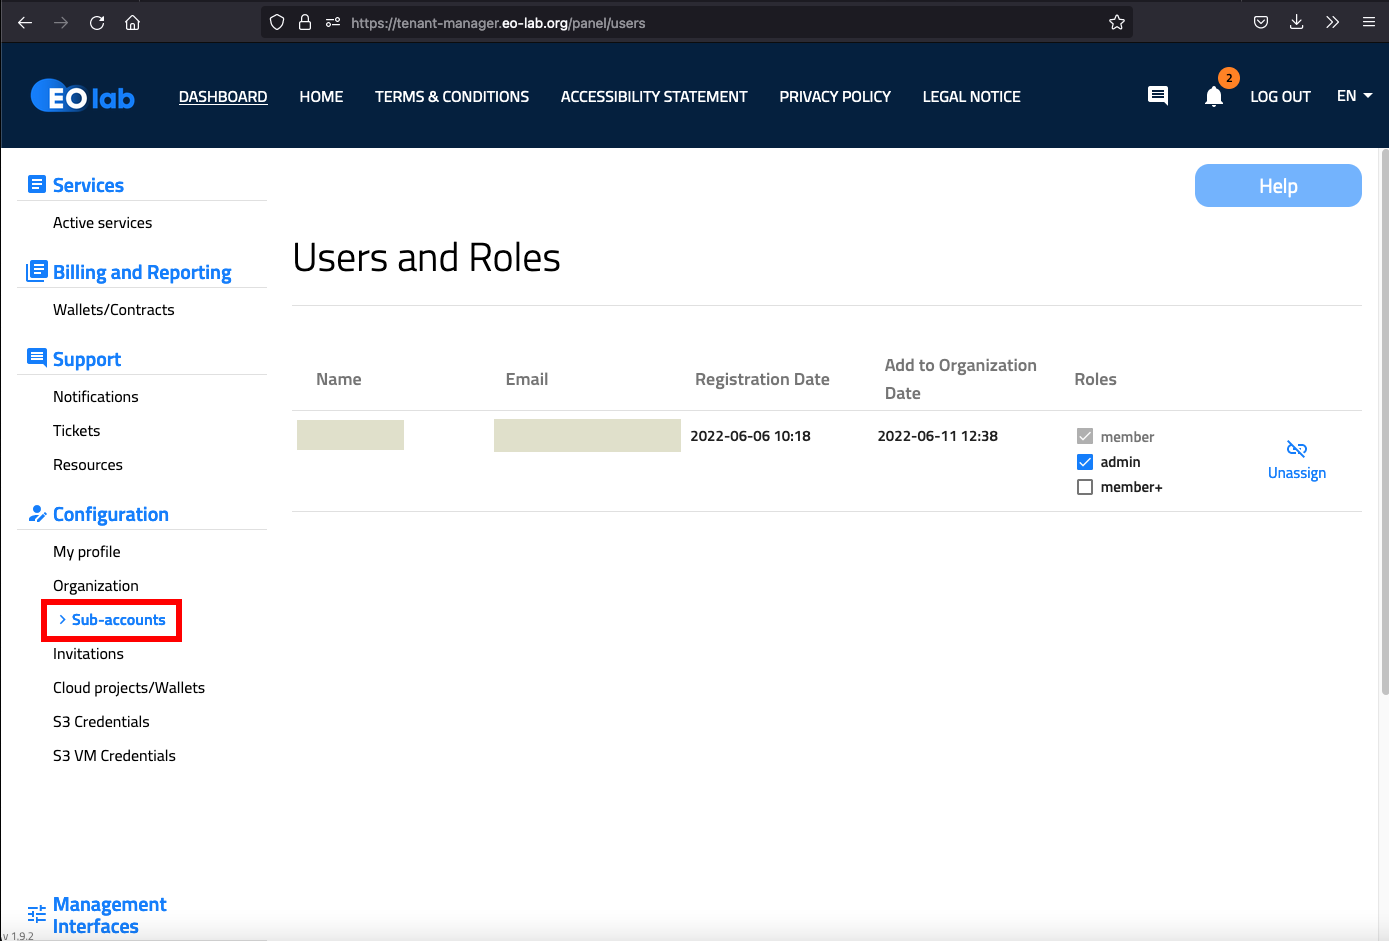Viewport: 1389px width, 941px height.
Task: Click the Unassign link text
Action: point(1297,473)
